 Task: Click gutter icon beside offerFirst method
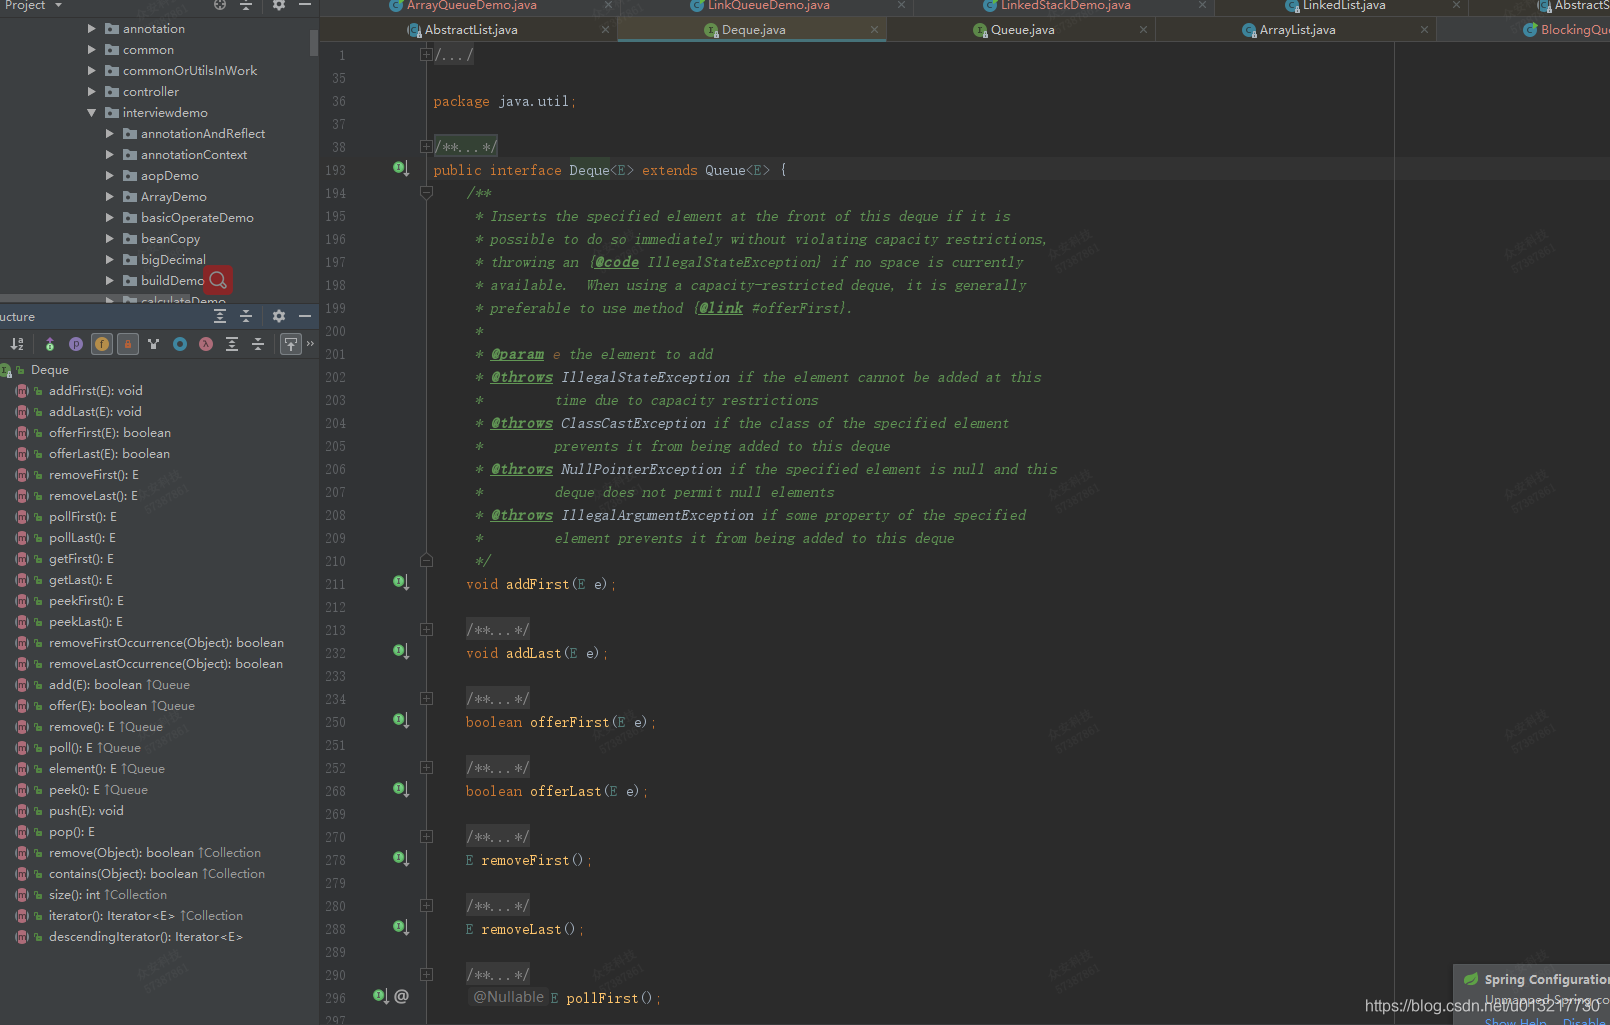click(x=401, y=721)
